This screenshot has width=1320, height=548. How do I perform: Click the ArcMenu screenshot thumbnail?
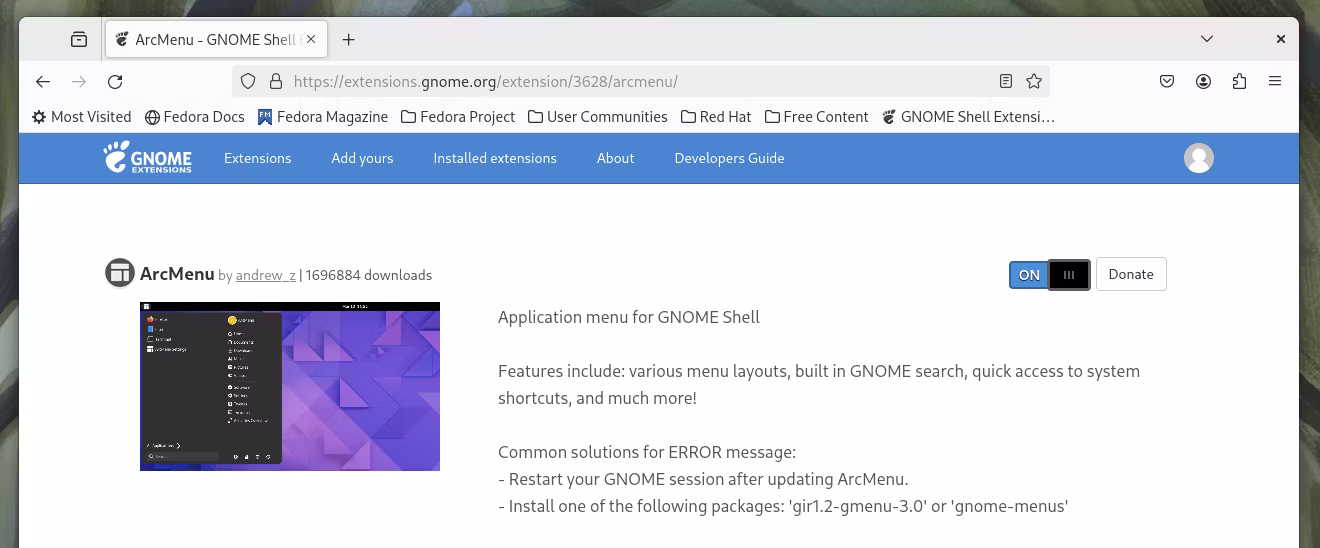tap(290, 386)
